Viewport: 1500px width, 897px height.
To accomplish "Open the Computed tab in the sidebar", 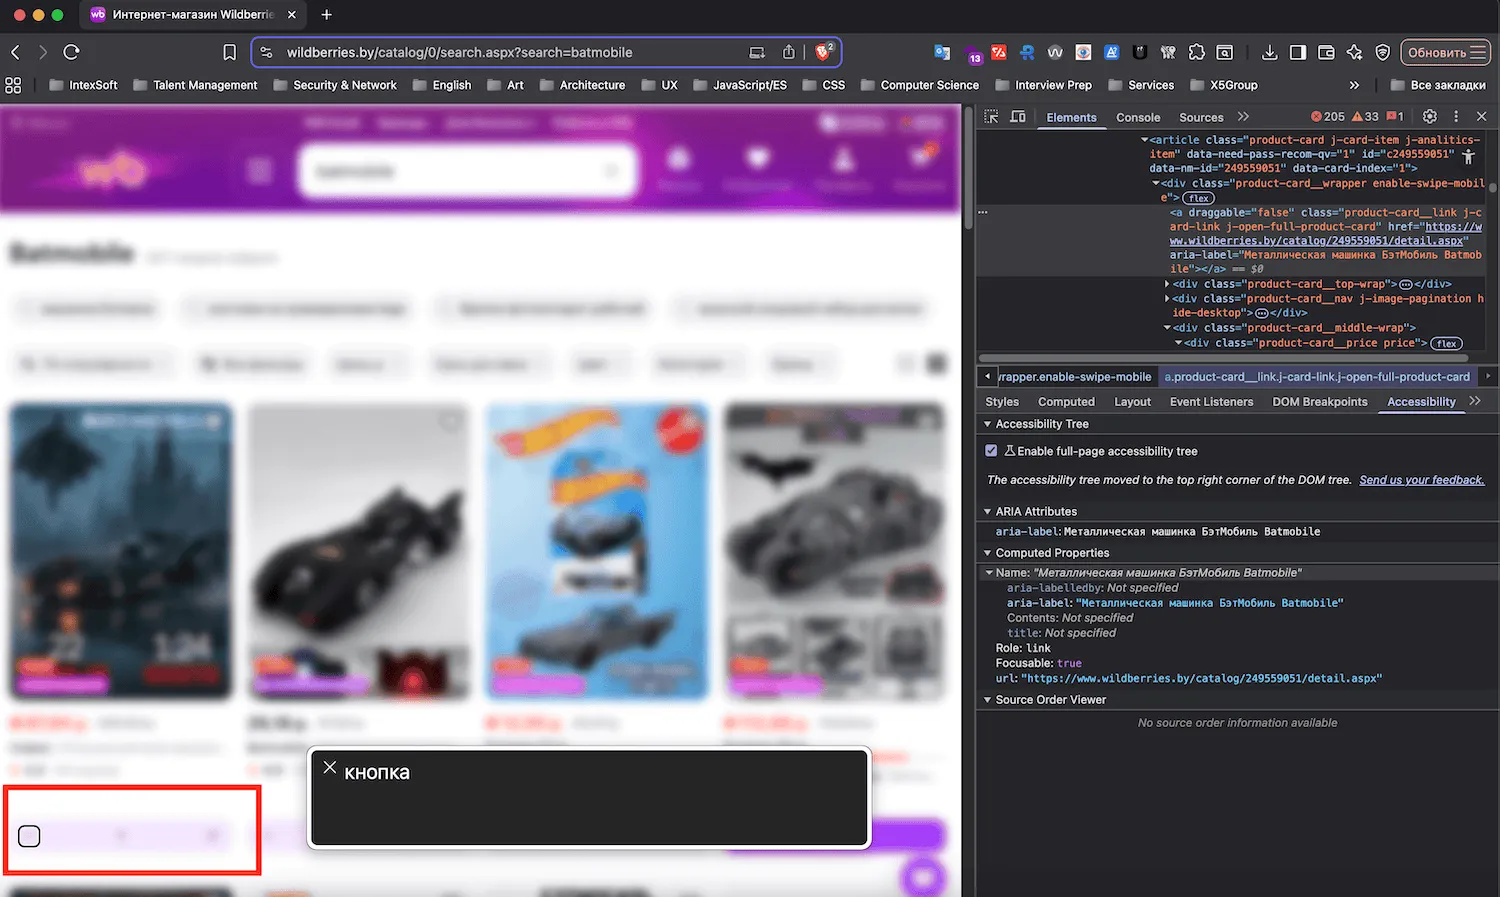I will (1066, 402).
